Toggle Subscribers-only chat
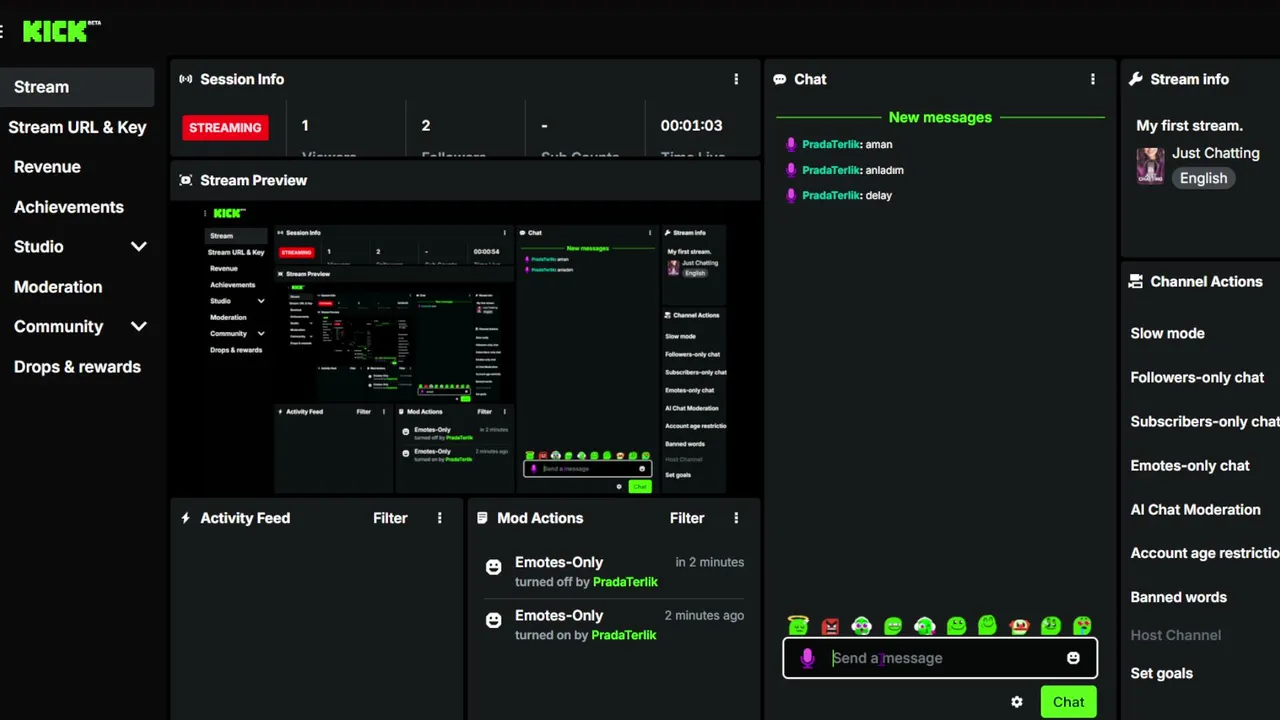This screenshot has height=720, width=1280. (1204, 421)
